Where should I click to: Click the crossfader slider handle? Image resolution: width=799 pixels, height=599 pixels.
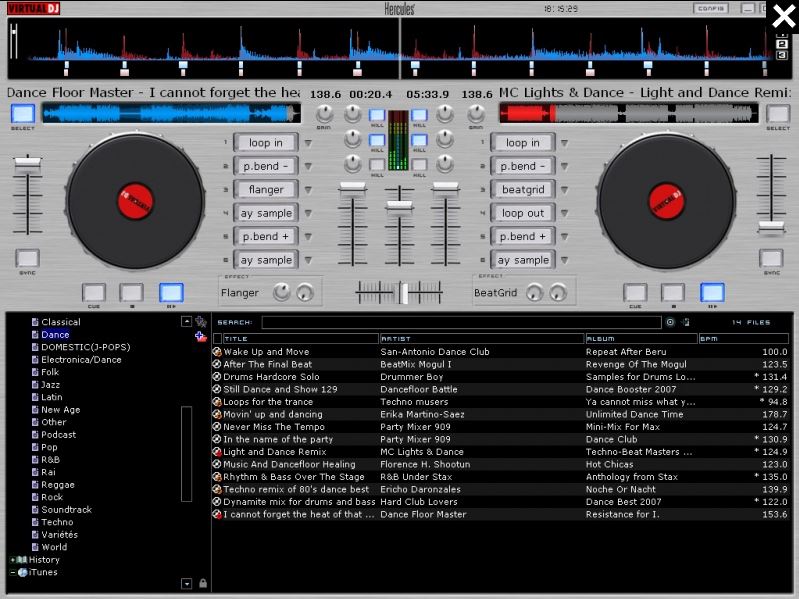click(x=403, y=293)
